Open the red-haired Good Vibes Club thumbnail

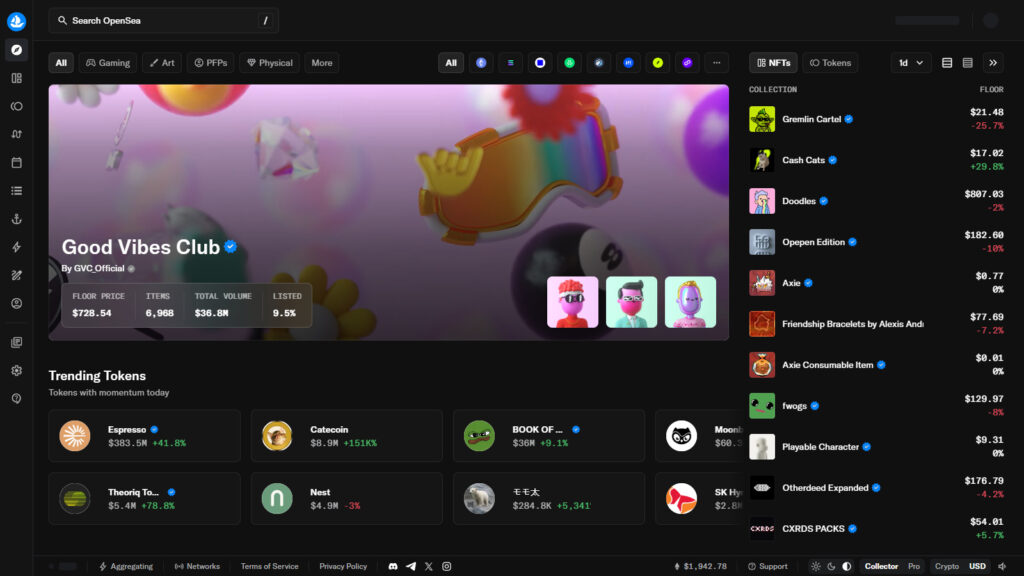(x=573, y=302)
